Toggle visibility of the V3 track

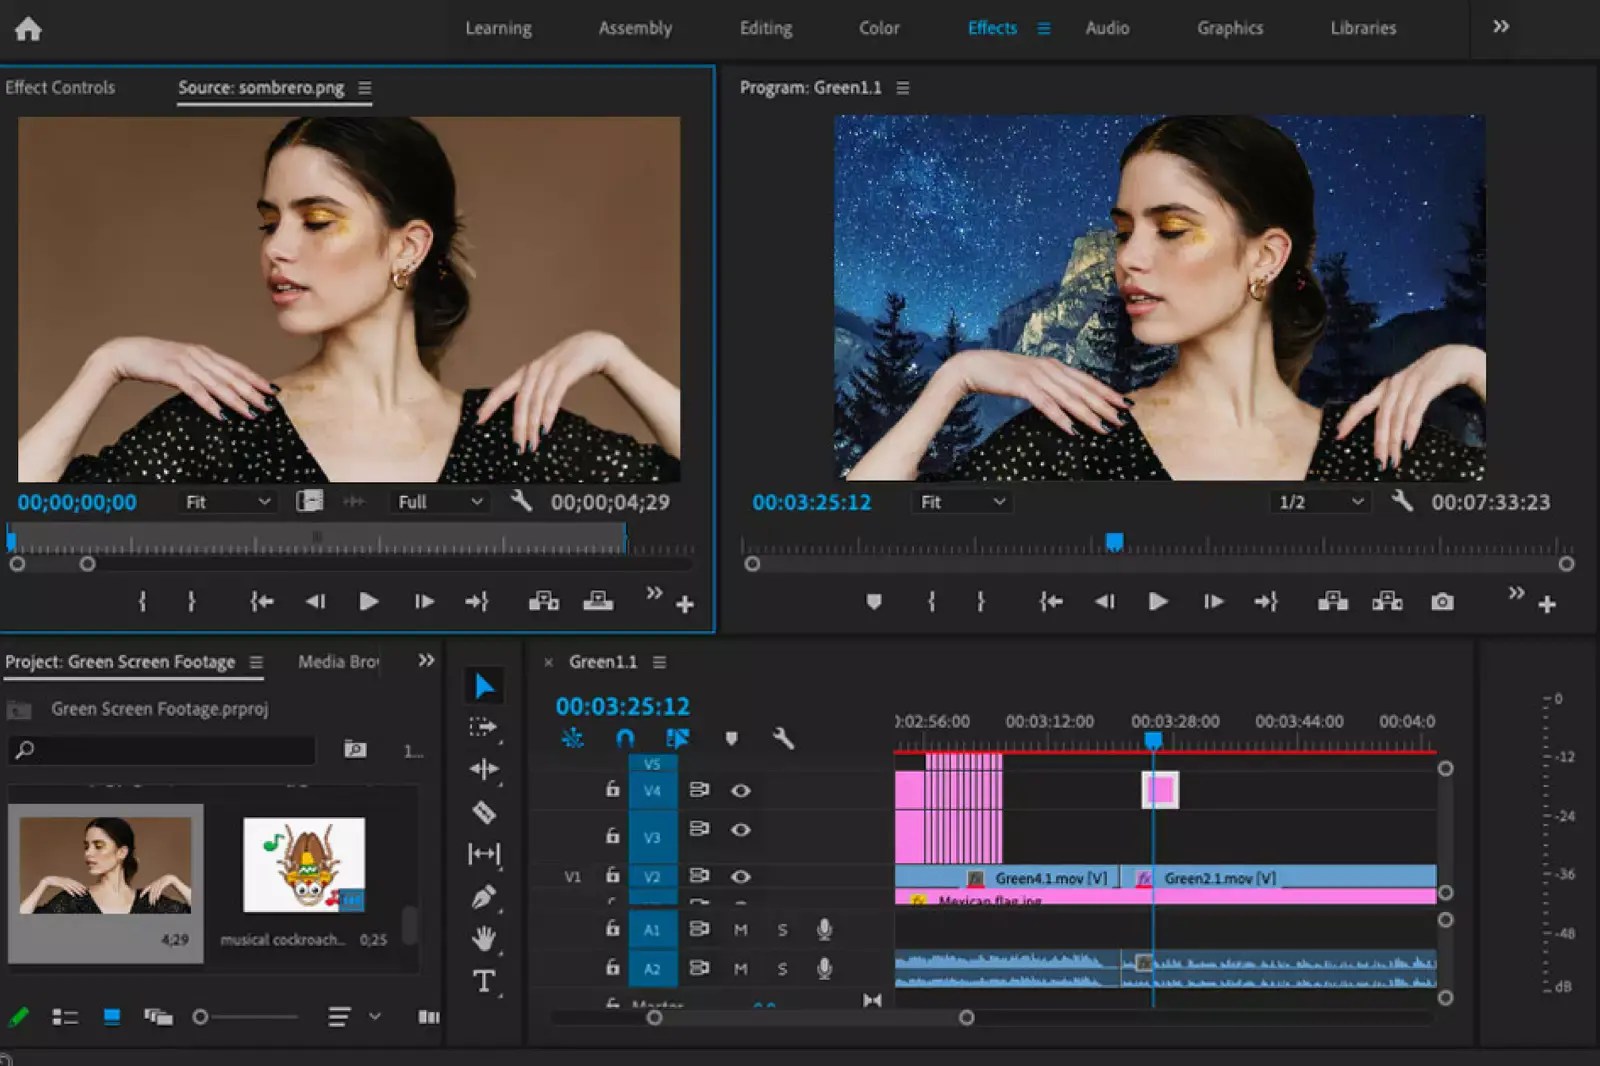pos(740,829)
